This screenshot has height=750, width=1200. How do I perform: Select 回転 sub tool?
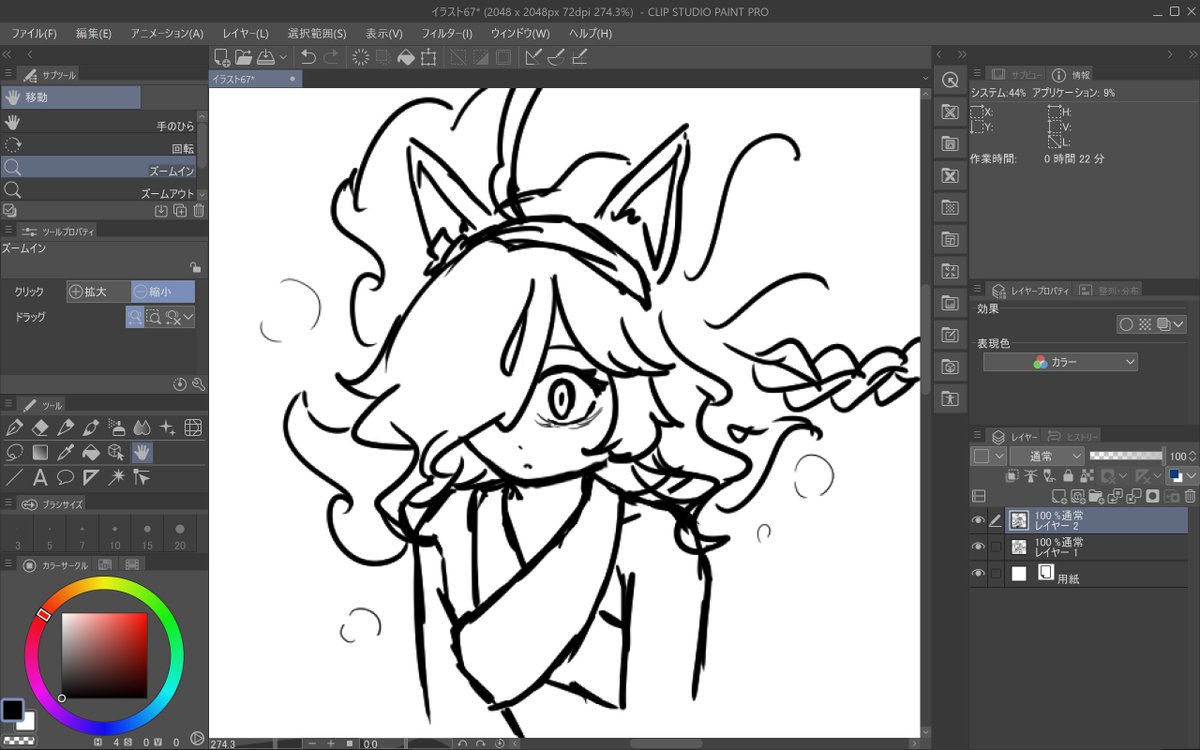(x=98, y=146)
